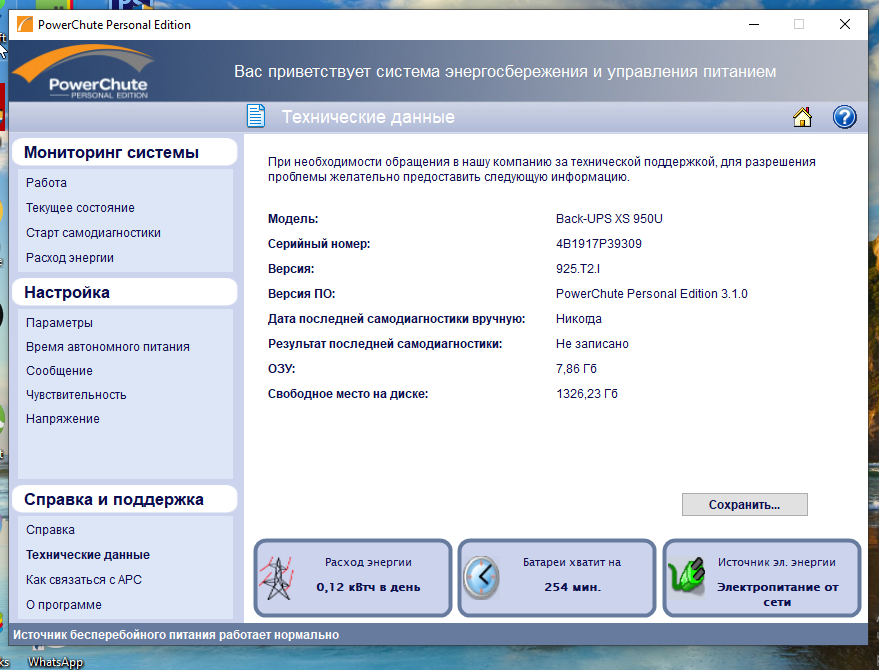Click the technical data document icon
Image resolution: width=879 pixels, height=670 pixels.
[257, 117]
